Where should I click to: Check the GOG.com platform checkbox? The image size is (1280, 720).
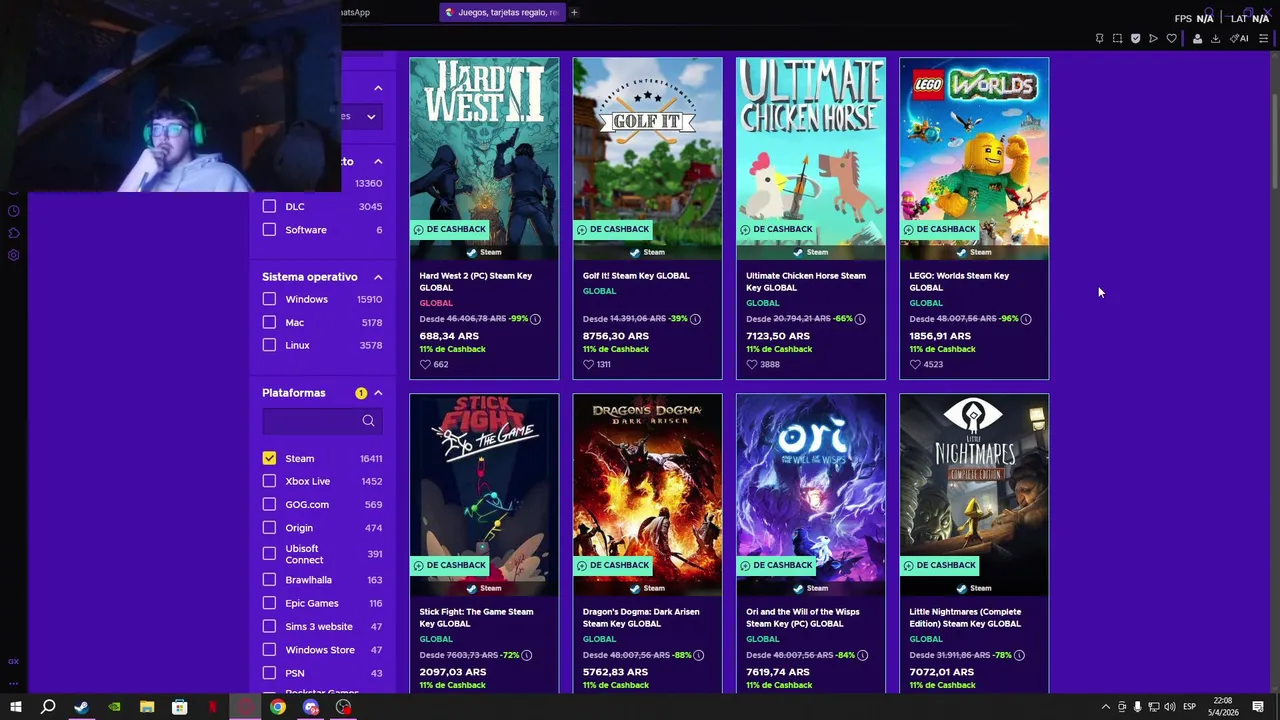tap(269, 504)
